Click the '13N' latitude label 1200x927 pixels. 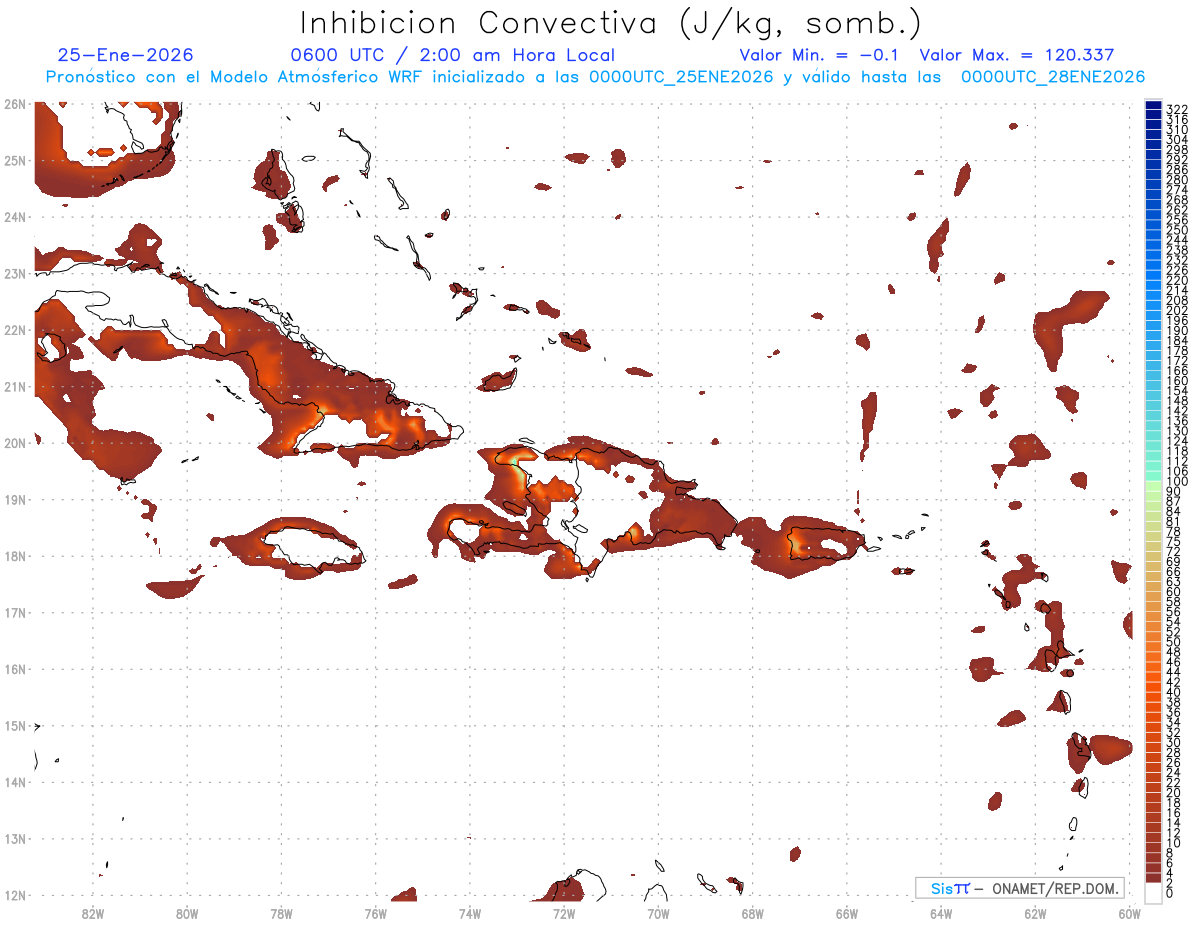point(14,838)
